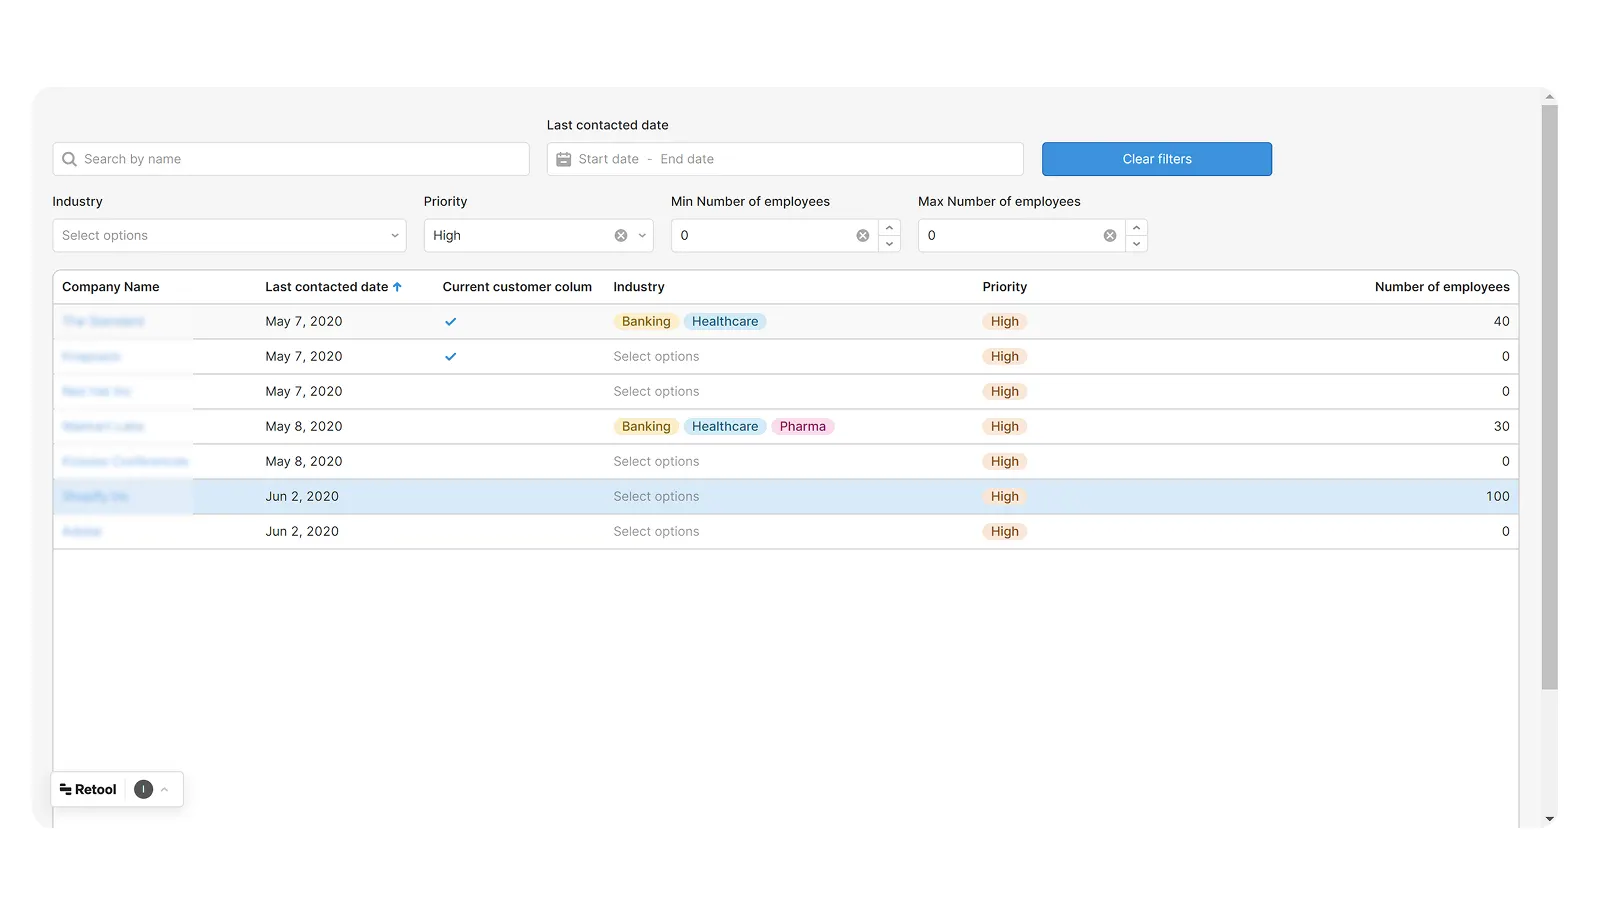Click the Retool logo badge
Image resolution: width=1600 pixels, height=900 pixels.
88,790
